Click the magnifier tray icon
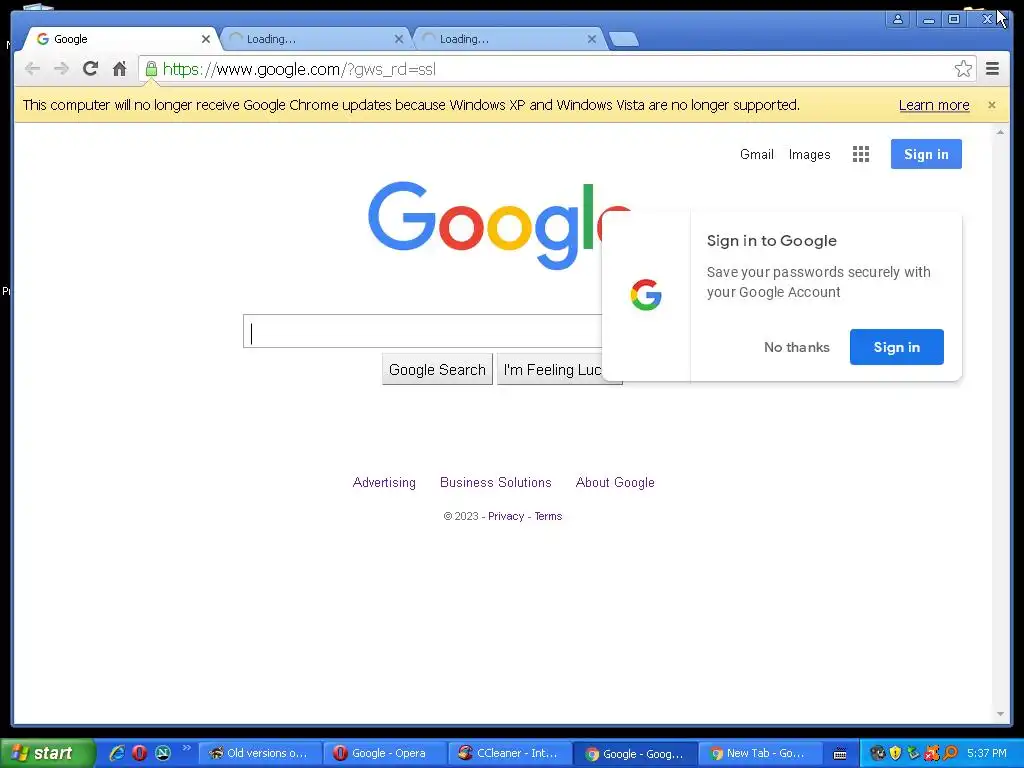 click(x=950, y=753)
